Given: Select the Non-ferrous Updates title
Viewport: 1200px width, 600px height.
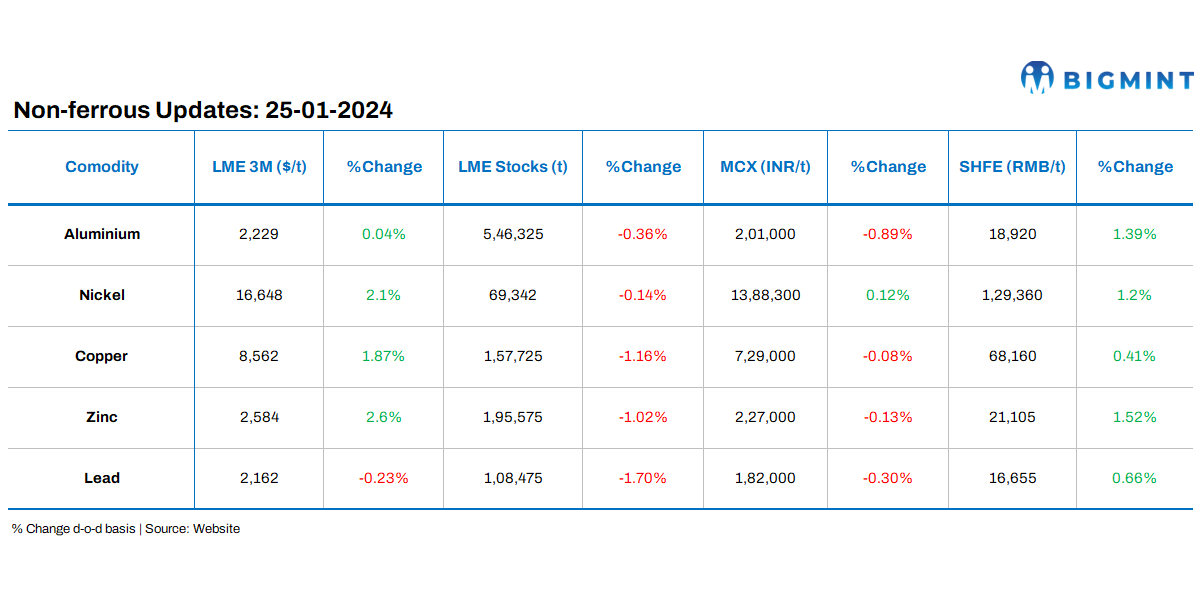Looking at the screenshot, I should coord(203,111).
